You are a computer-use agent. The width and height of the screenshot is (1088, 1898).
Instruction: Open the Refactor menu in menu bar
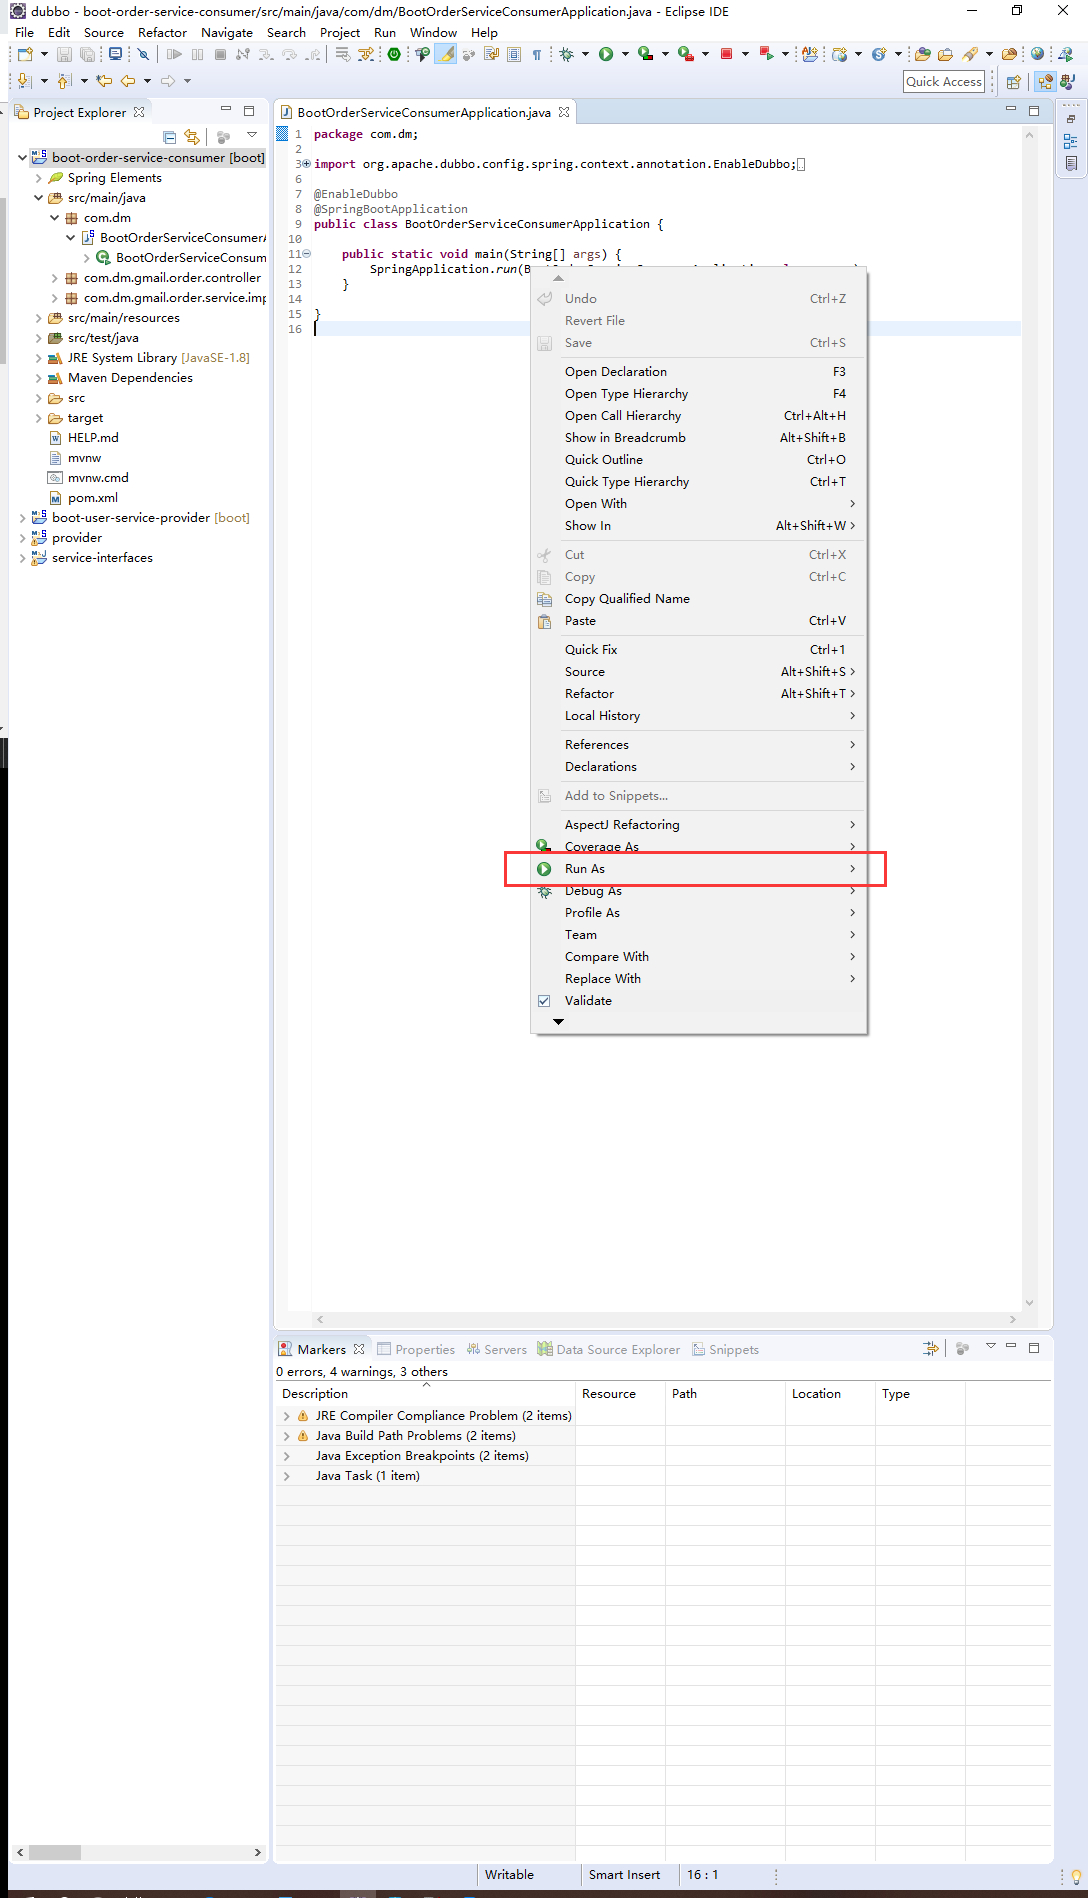point(162,33)
